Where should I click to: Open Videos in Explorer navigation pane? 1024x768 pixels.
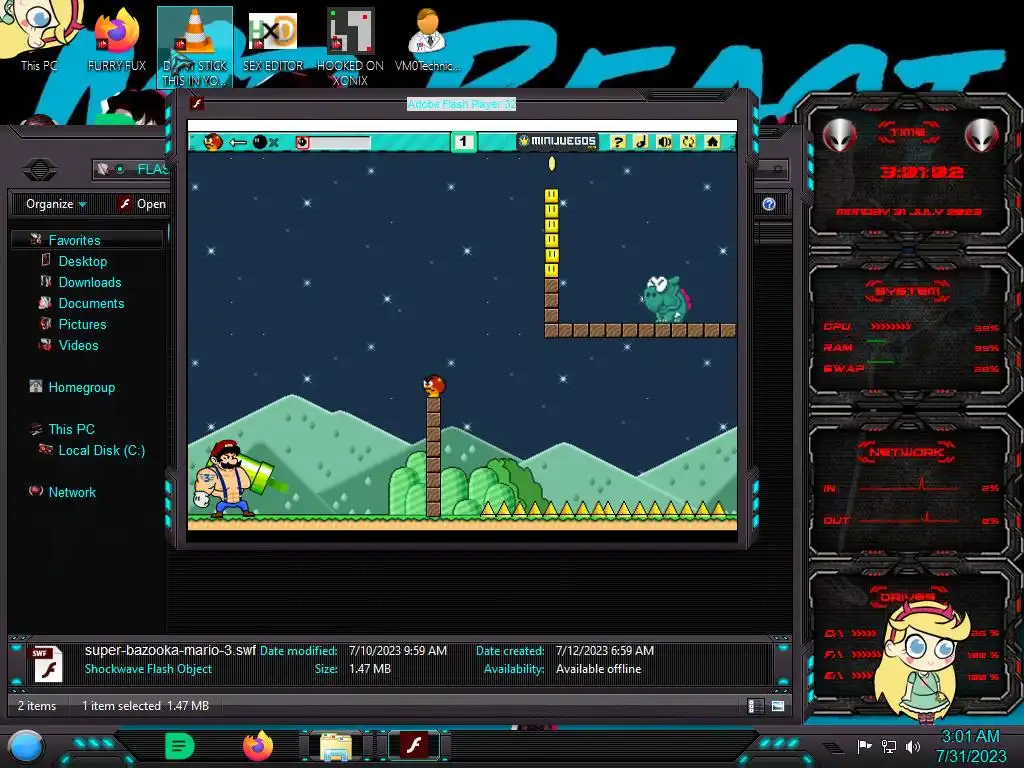pyautogui.click(x=78, y=345)
